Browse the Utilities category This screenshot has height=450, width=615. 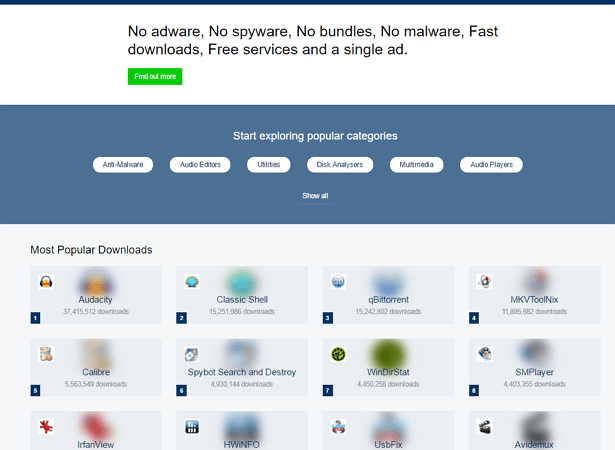click(269, 165)
